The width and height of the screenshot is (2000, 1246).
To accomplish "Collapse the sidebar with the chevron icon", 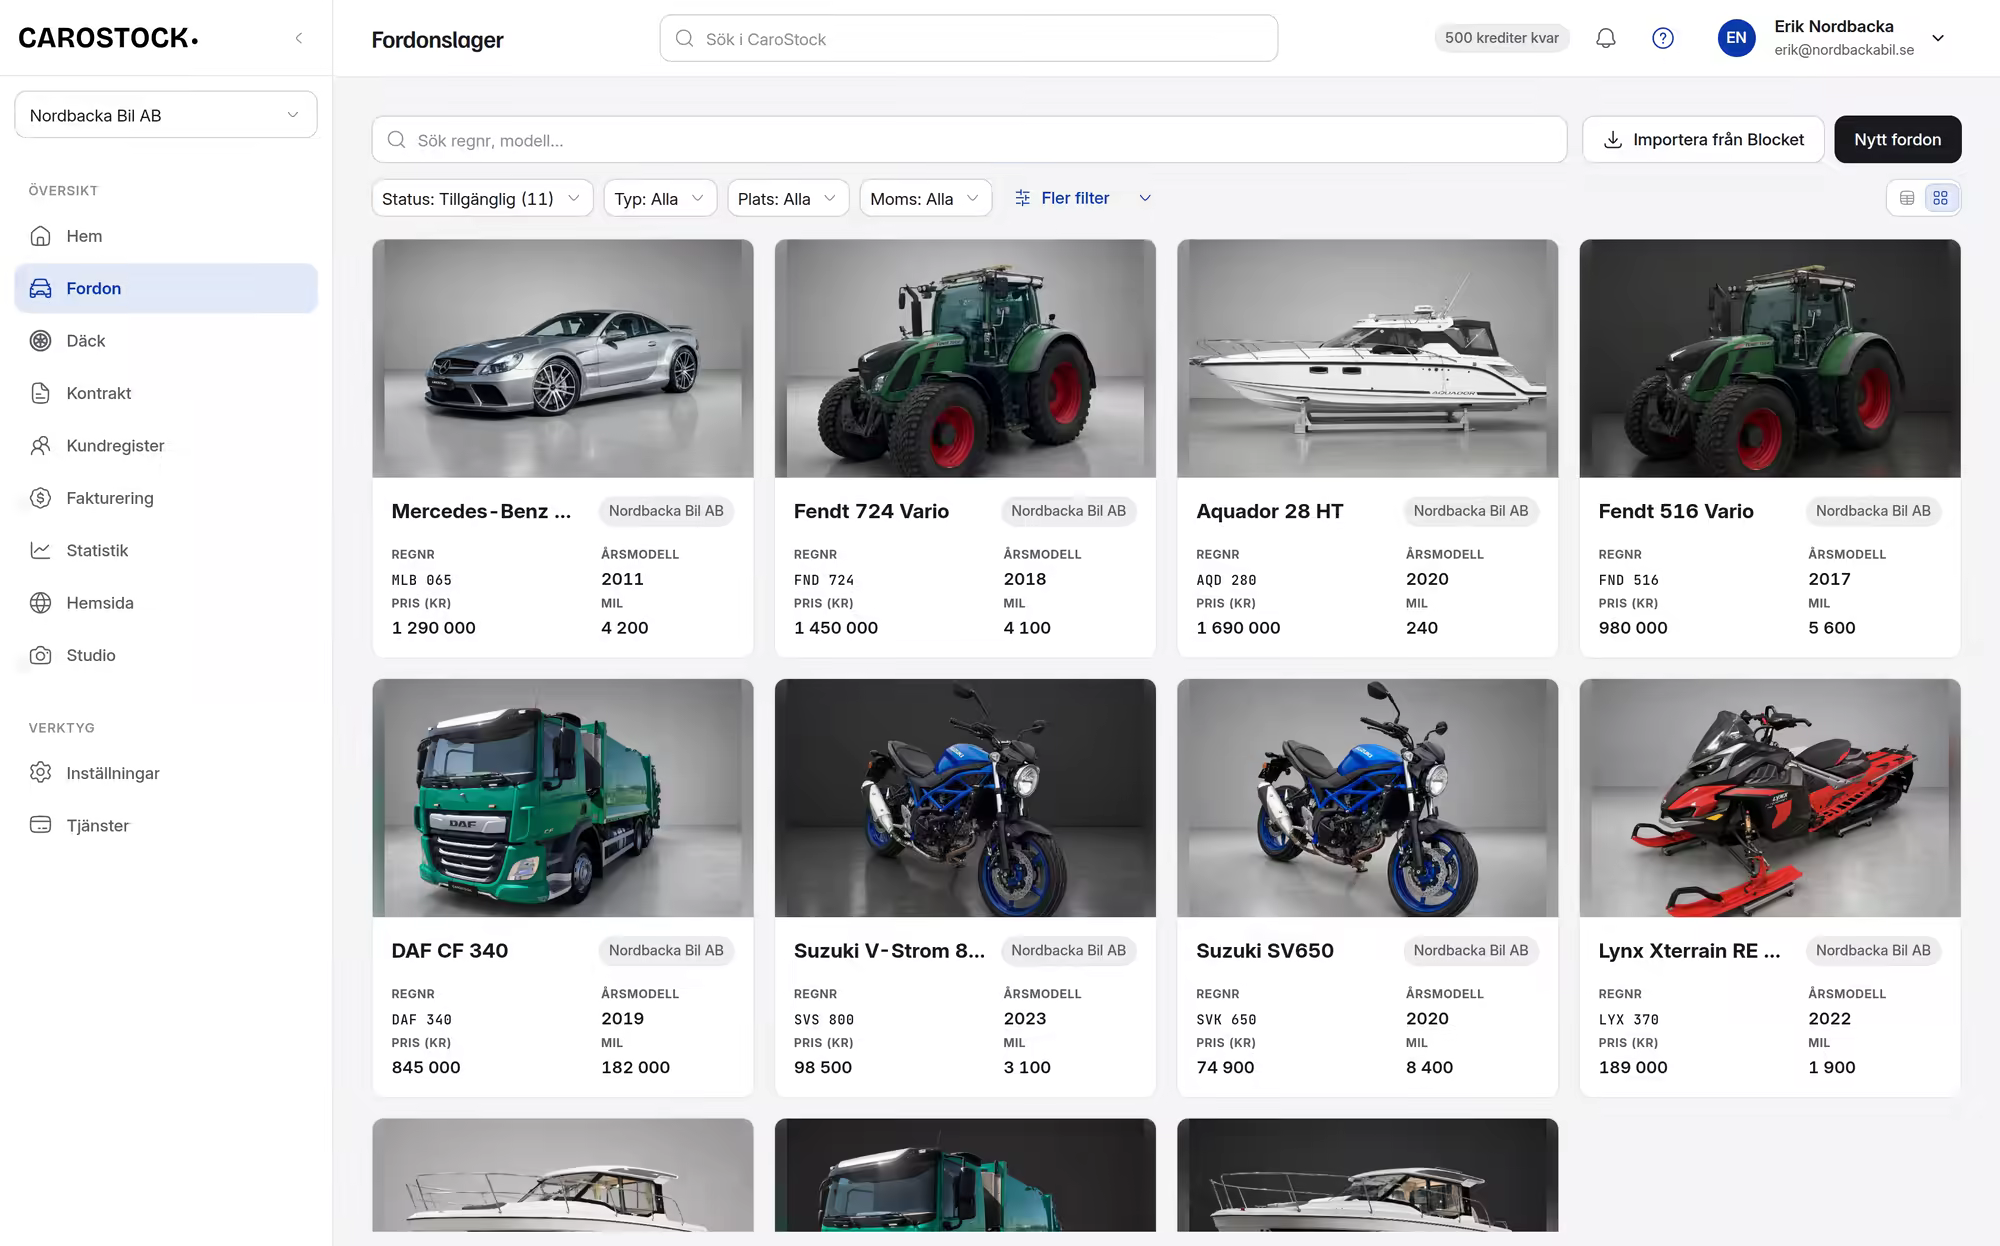I will coord(298,38).
